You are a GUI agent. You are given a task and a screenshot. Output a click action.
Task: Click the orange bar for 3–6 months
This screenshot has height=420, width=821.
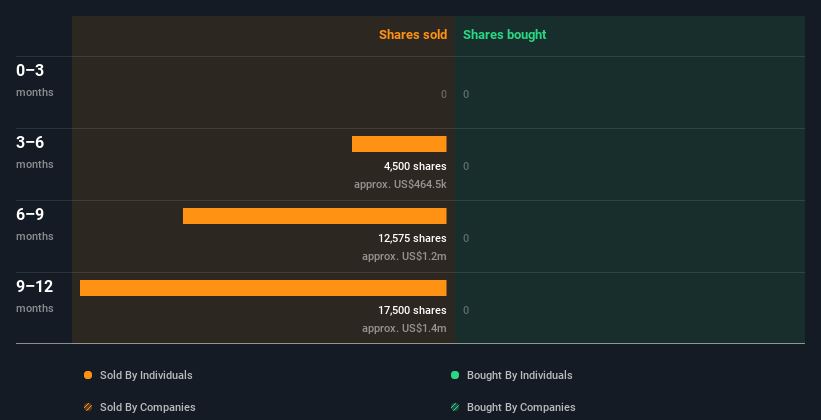coord(399,144)
